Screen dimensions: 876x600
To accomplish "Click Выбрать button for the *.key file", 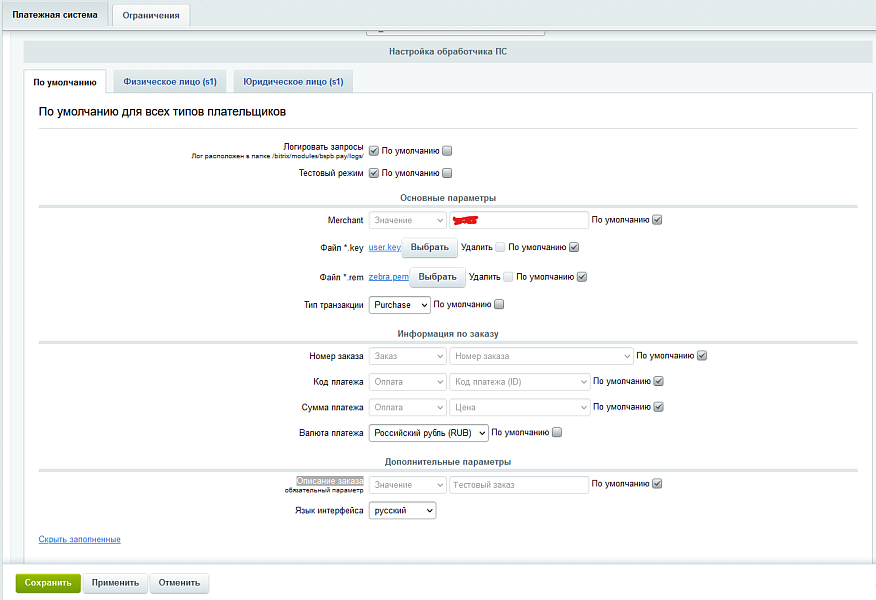I will coord(429,247).
